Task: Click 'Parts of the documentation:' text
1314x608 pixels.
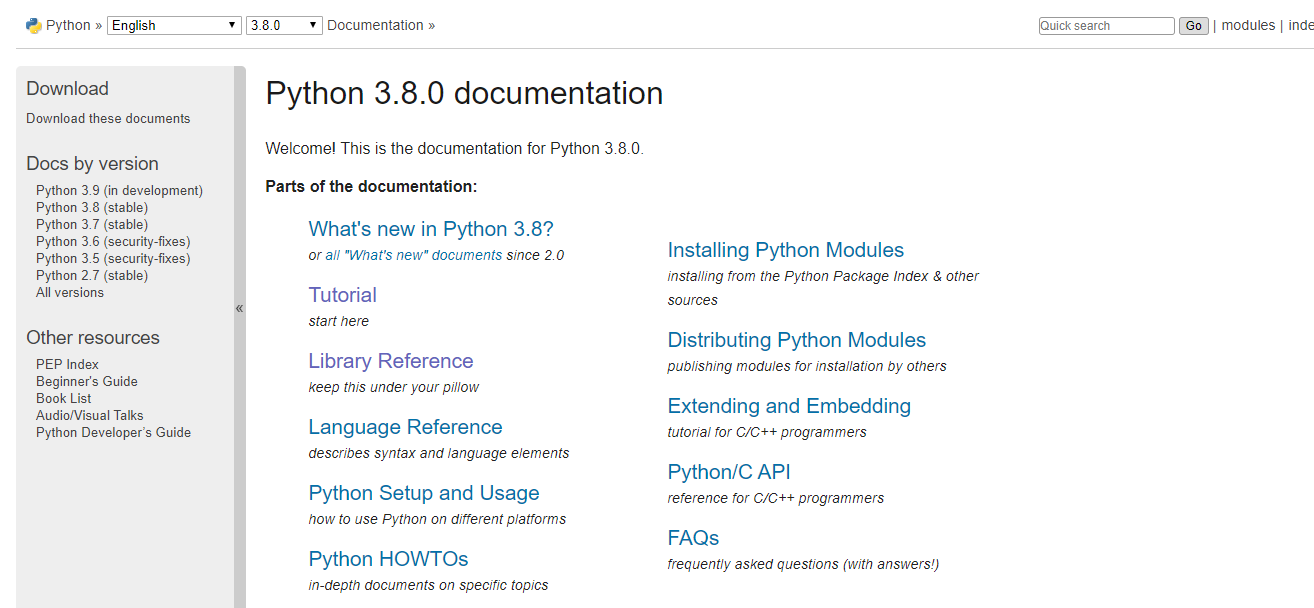Action: pyautogui.click(x=371, y=186)
